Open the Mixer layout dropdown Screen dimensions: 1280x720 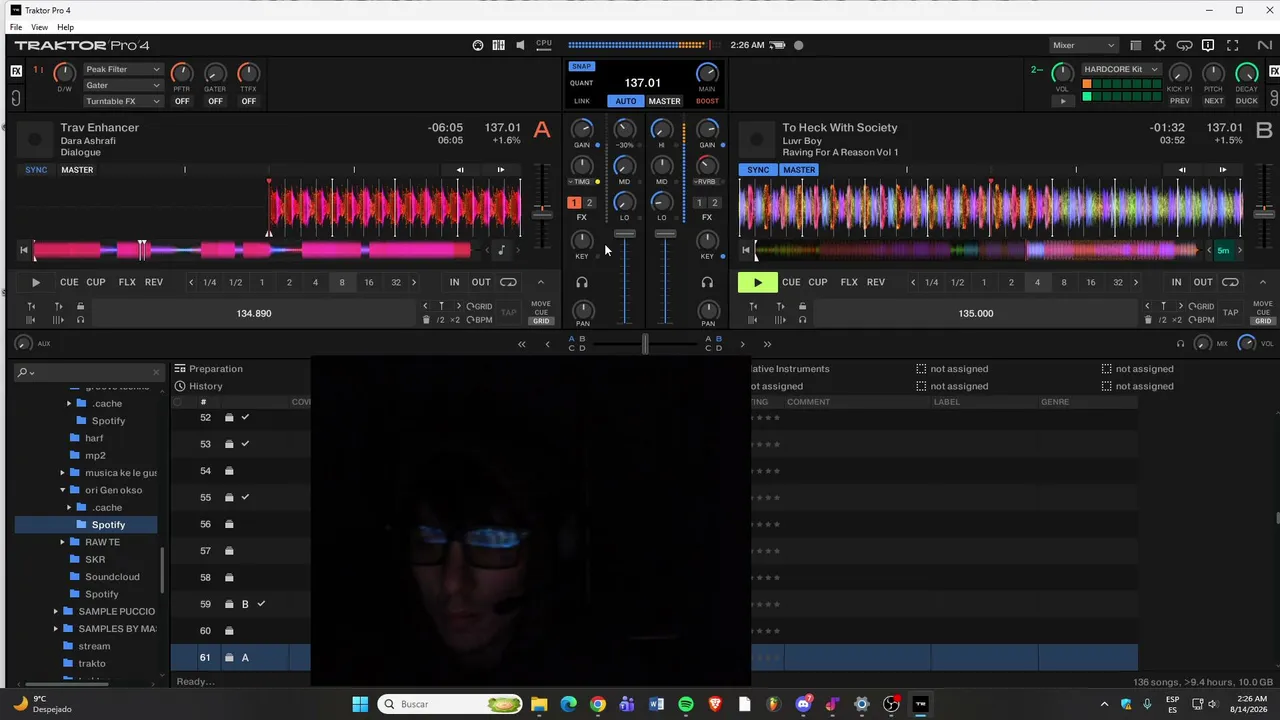tap(1083, 45)
